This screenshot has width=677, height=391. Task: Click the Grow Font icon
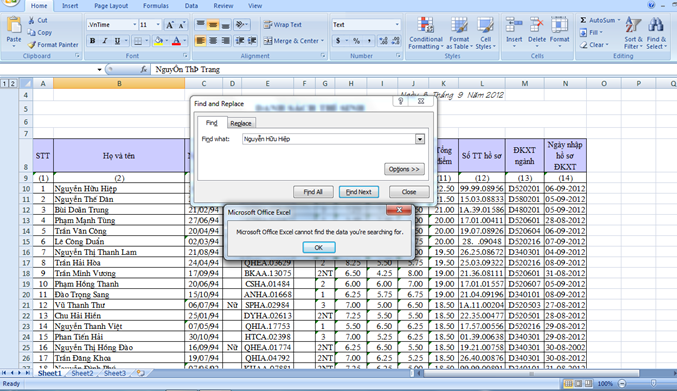click(x=170, y=25)
